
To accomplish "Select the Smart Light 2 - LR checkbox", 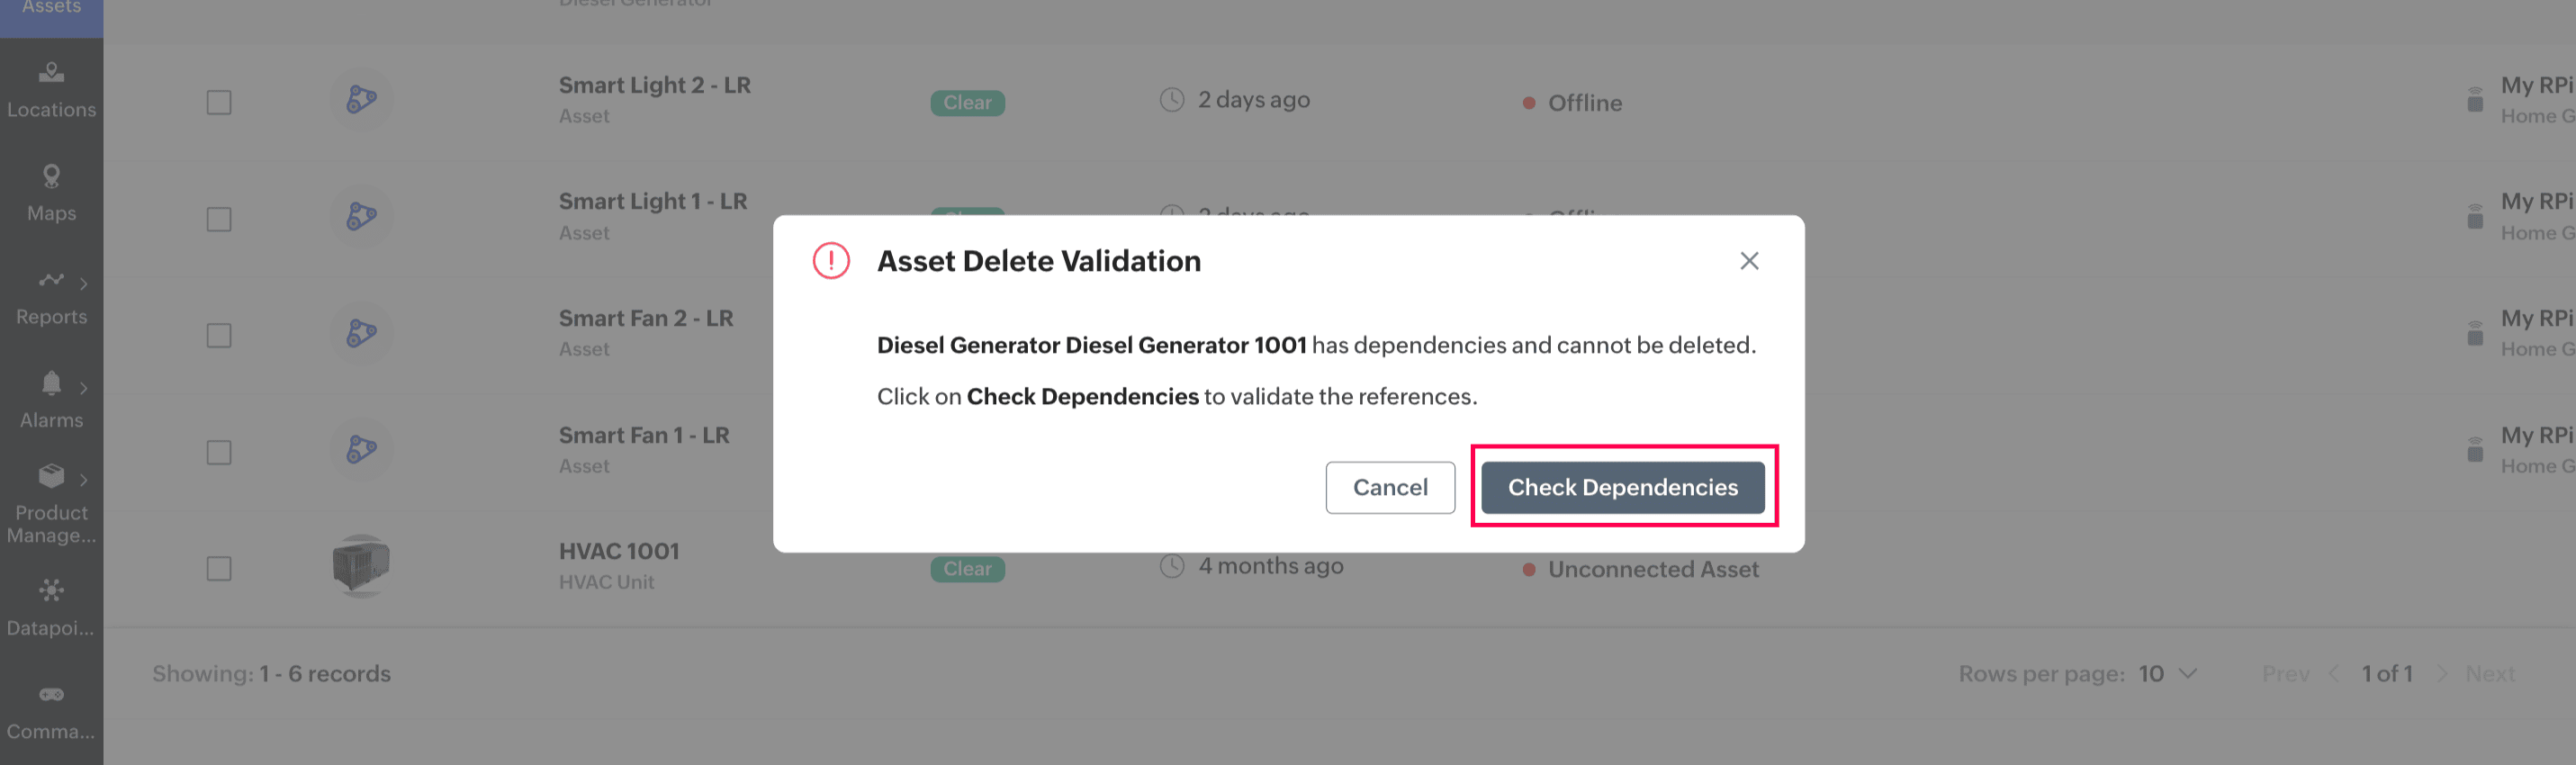I will click(x=219, y=102).
